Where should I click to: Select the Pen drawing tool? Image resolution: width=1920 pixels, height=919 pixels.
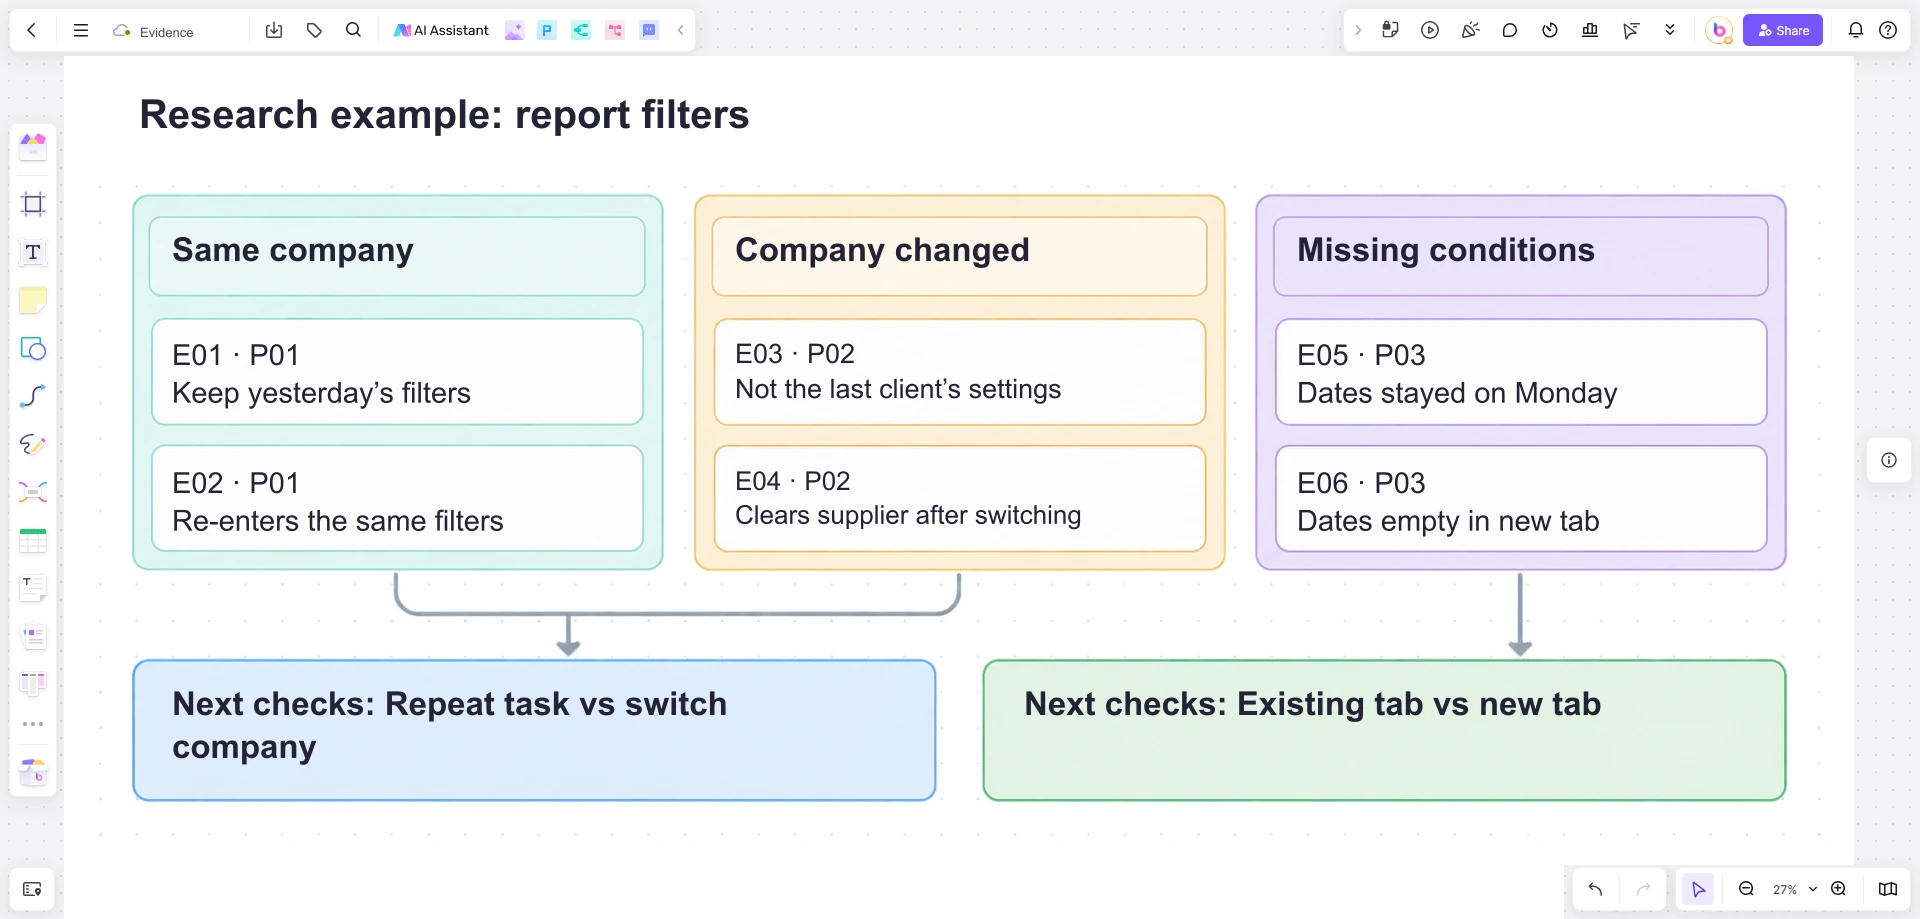[x=33, y=444]
